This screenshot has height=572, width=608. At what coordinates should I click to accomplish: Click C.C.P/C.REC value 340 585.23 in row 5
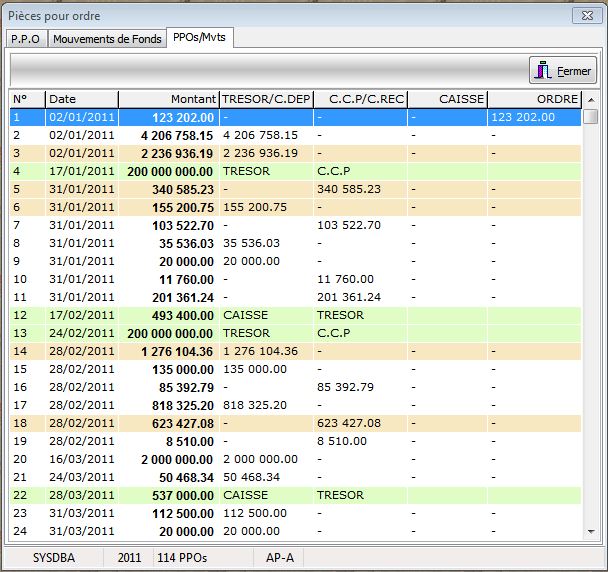(349, 189)
